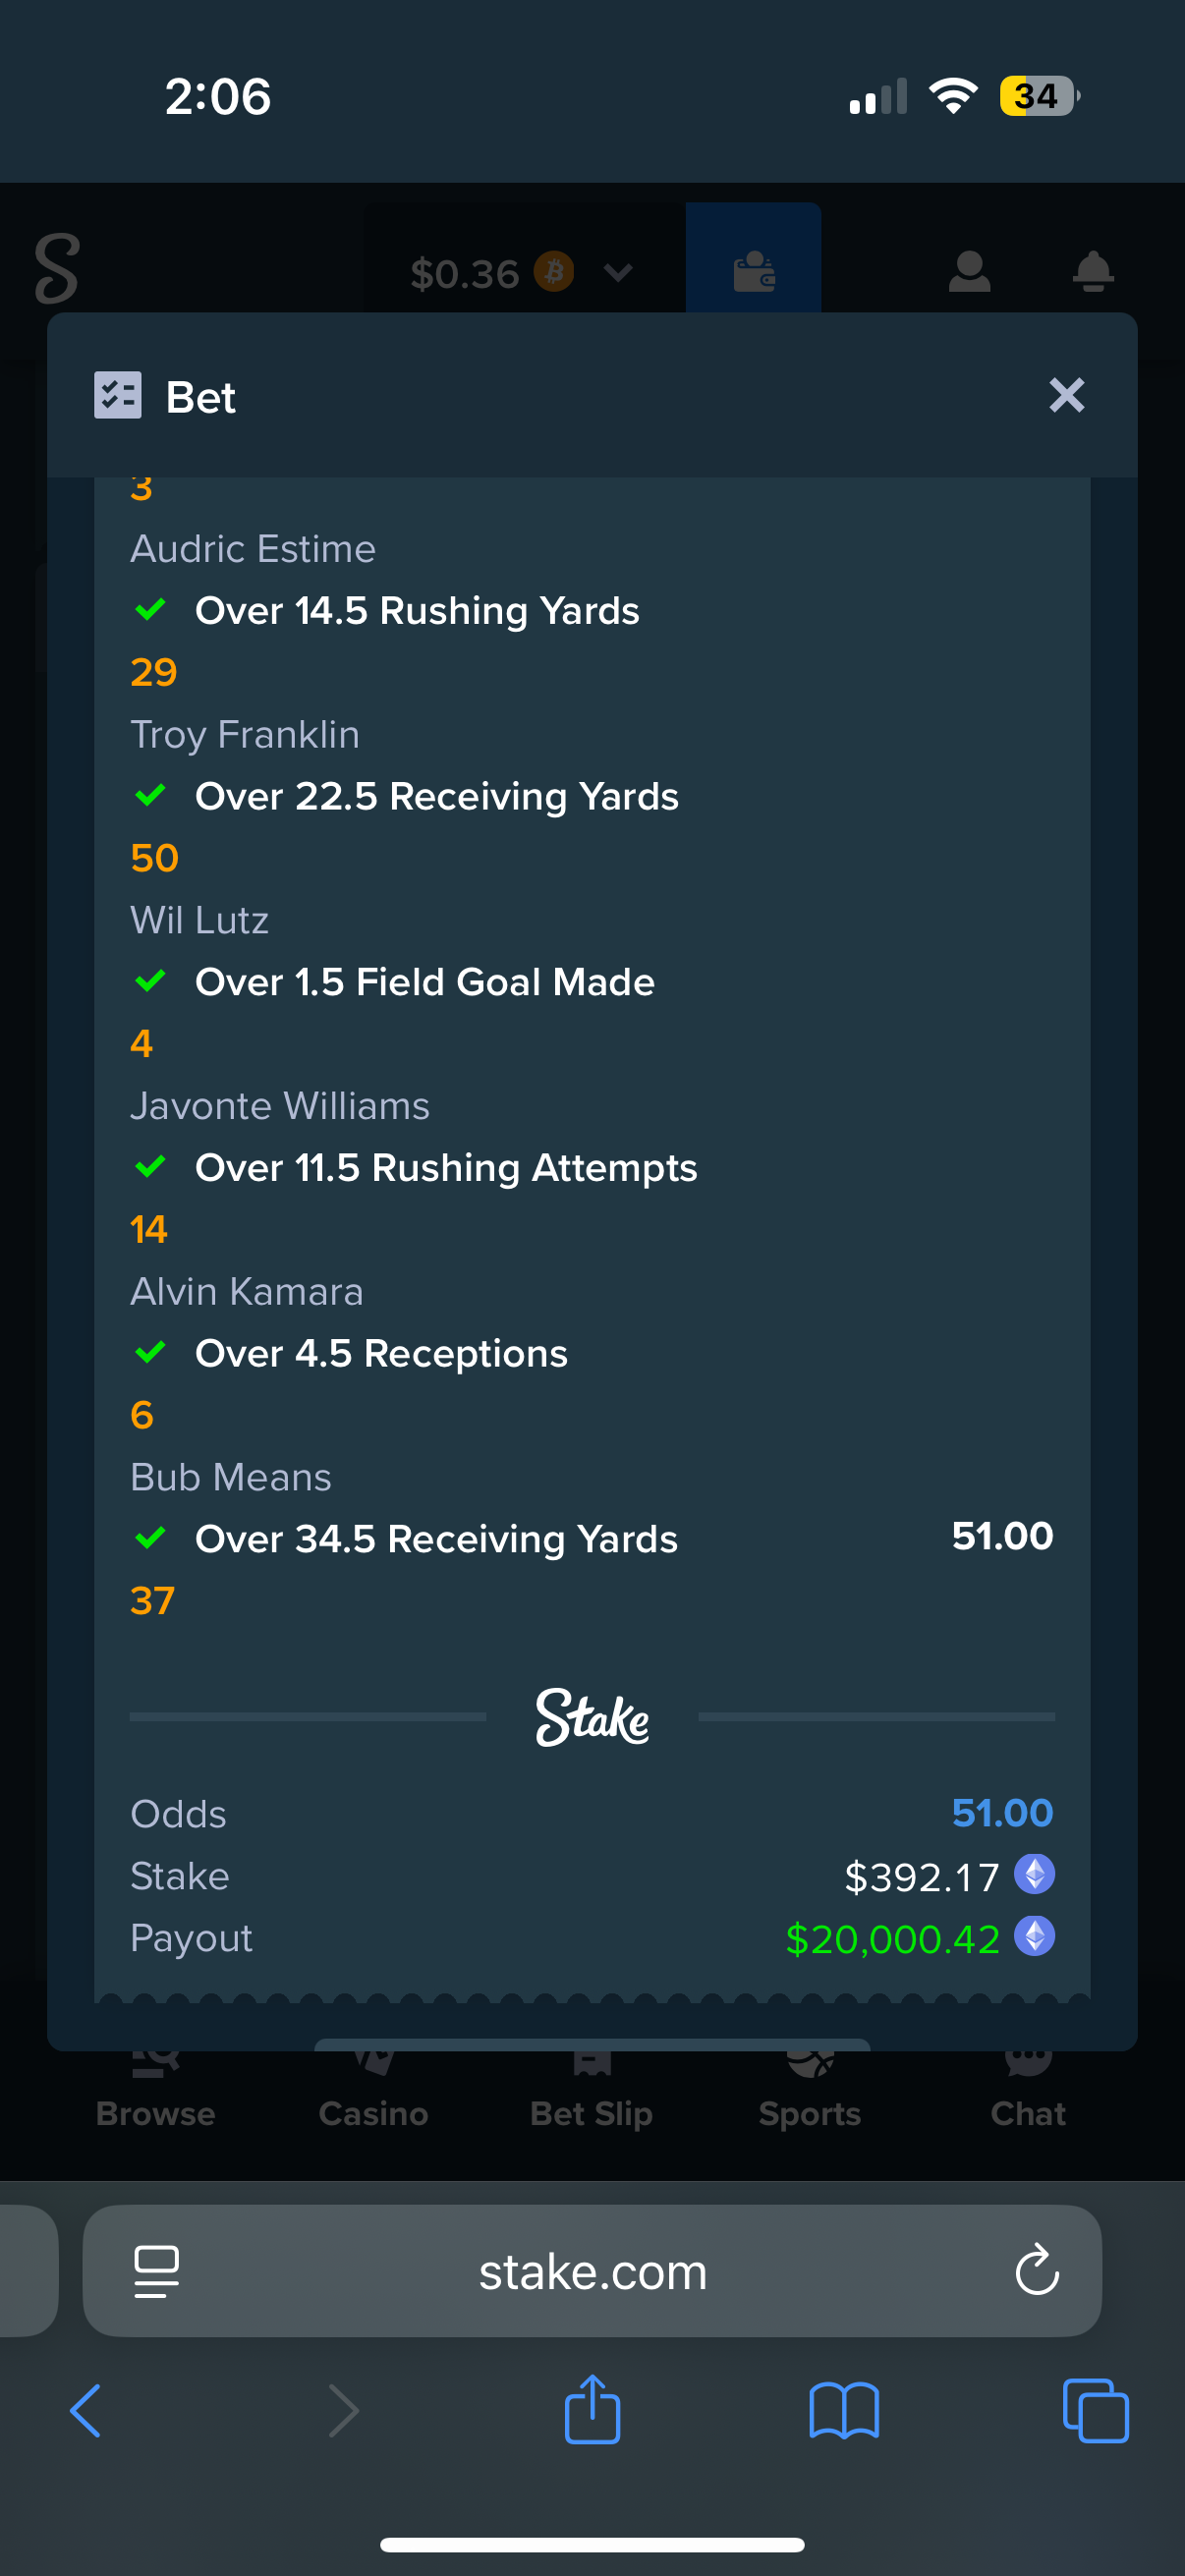Tap the Bub Means receiving yards leg
Image resolution: width=1185 pixels, height=2576 pixels.
click(436, 1539)
